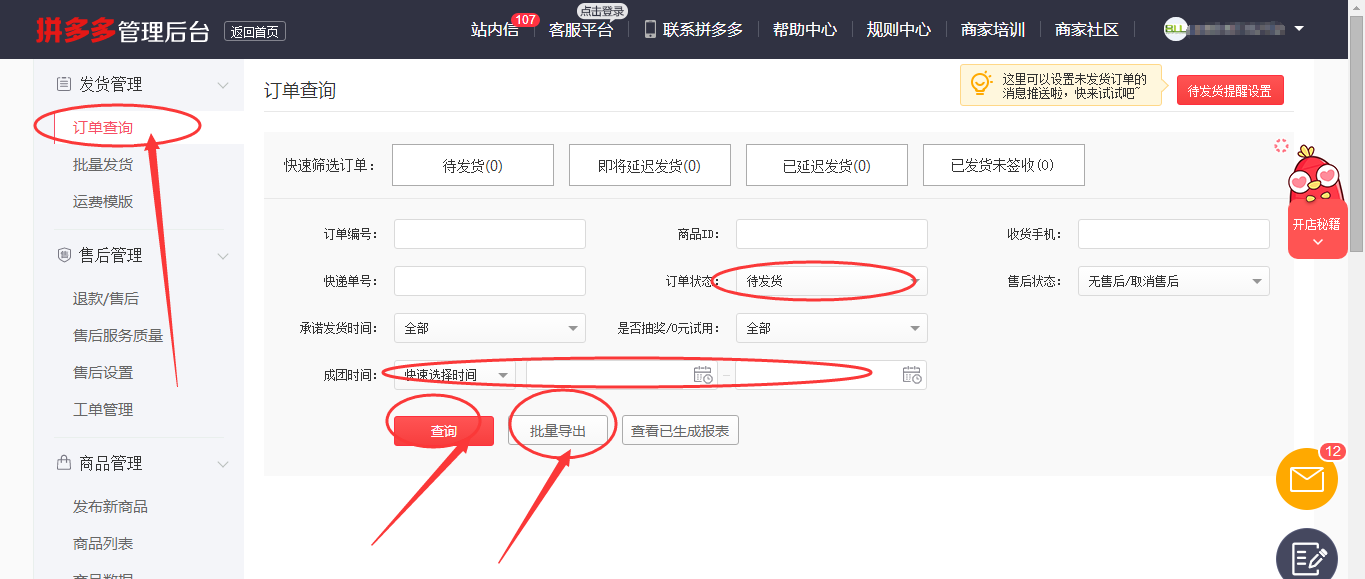Screen dimensions: 1365x579
Task: Click the 返回首页 button
Action: coord(255,32)
